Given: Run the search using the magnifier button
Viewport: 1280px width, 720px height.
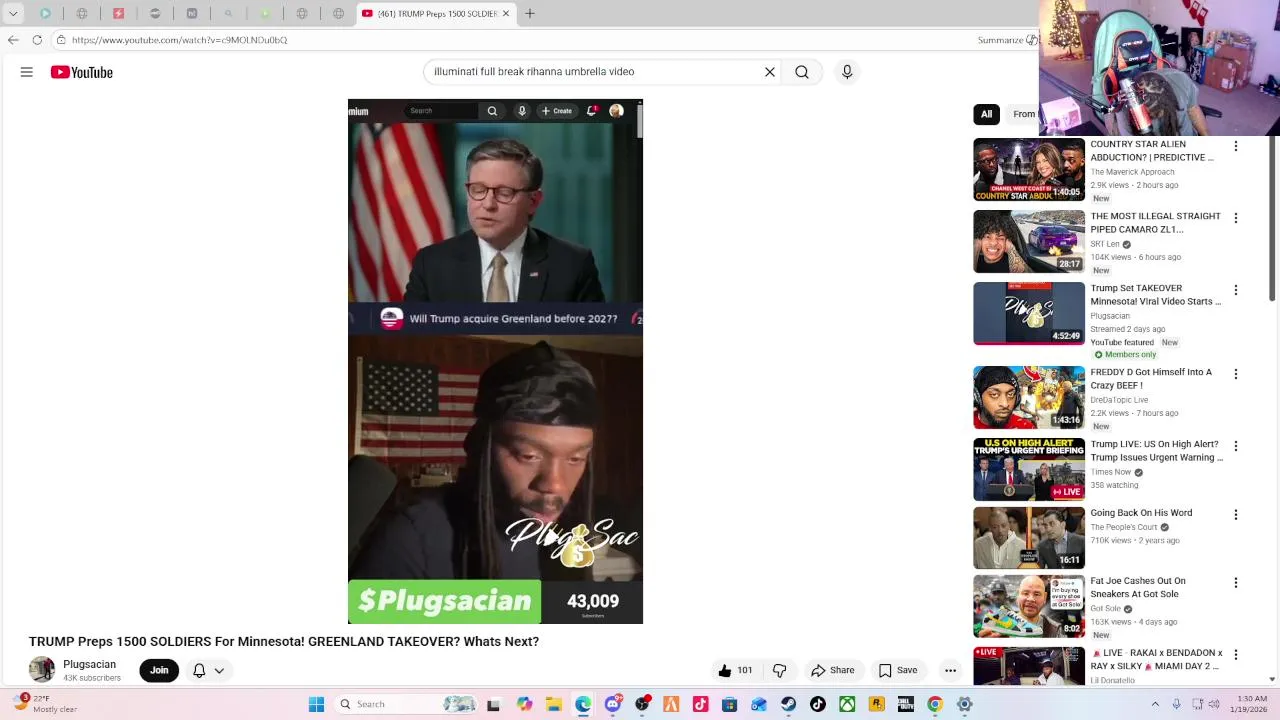Looking at the screenshot, I should click(802, 72).
